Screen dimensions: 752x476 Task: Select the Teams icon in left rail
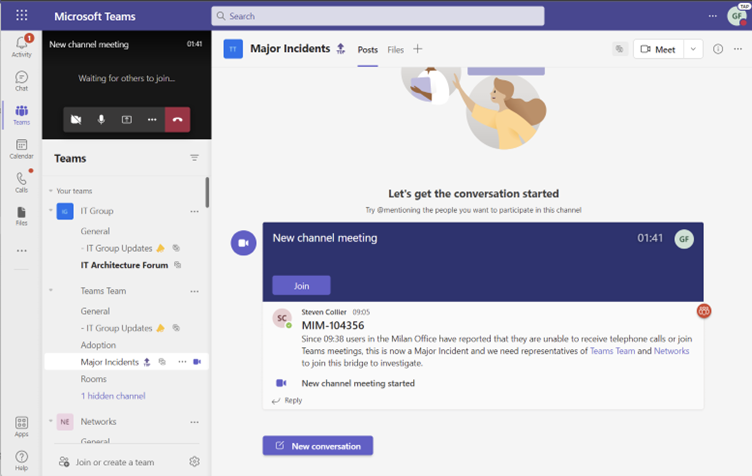22,115
